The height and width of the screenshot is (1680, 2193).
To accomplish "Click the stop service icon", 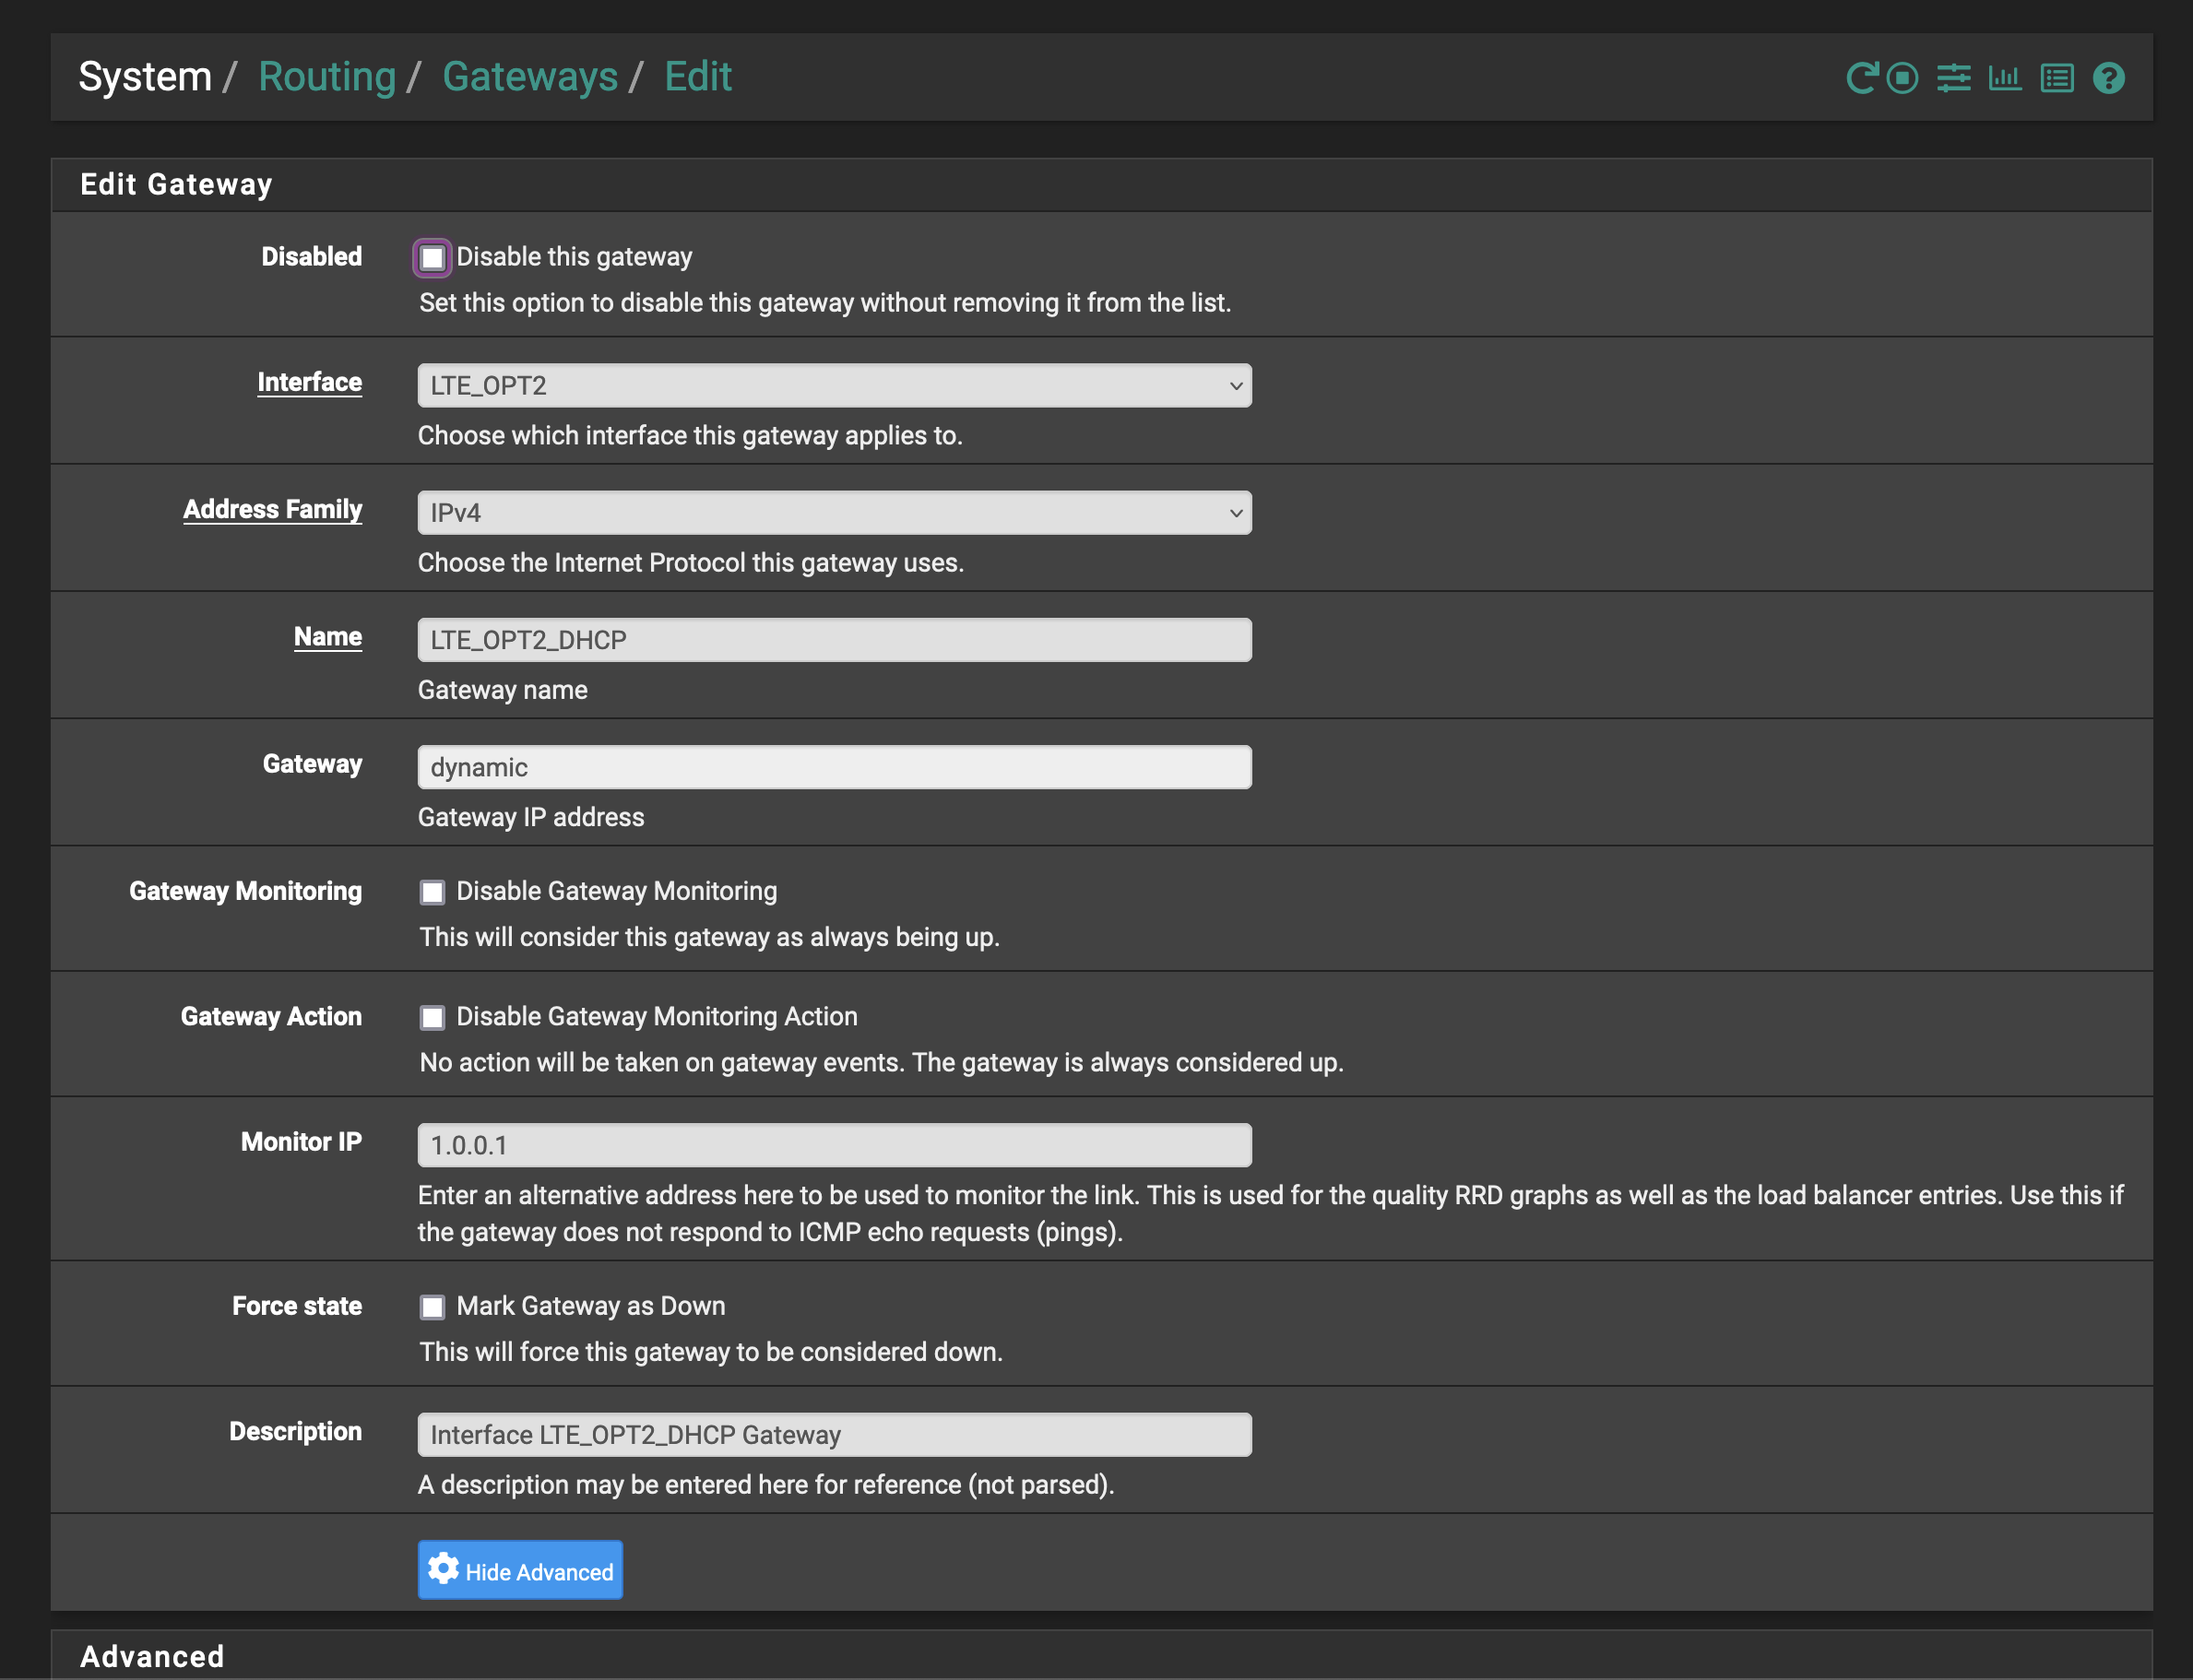I will [x=1902, y=78].
